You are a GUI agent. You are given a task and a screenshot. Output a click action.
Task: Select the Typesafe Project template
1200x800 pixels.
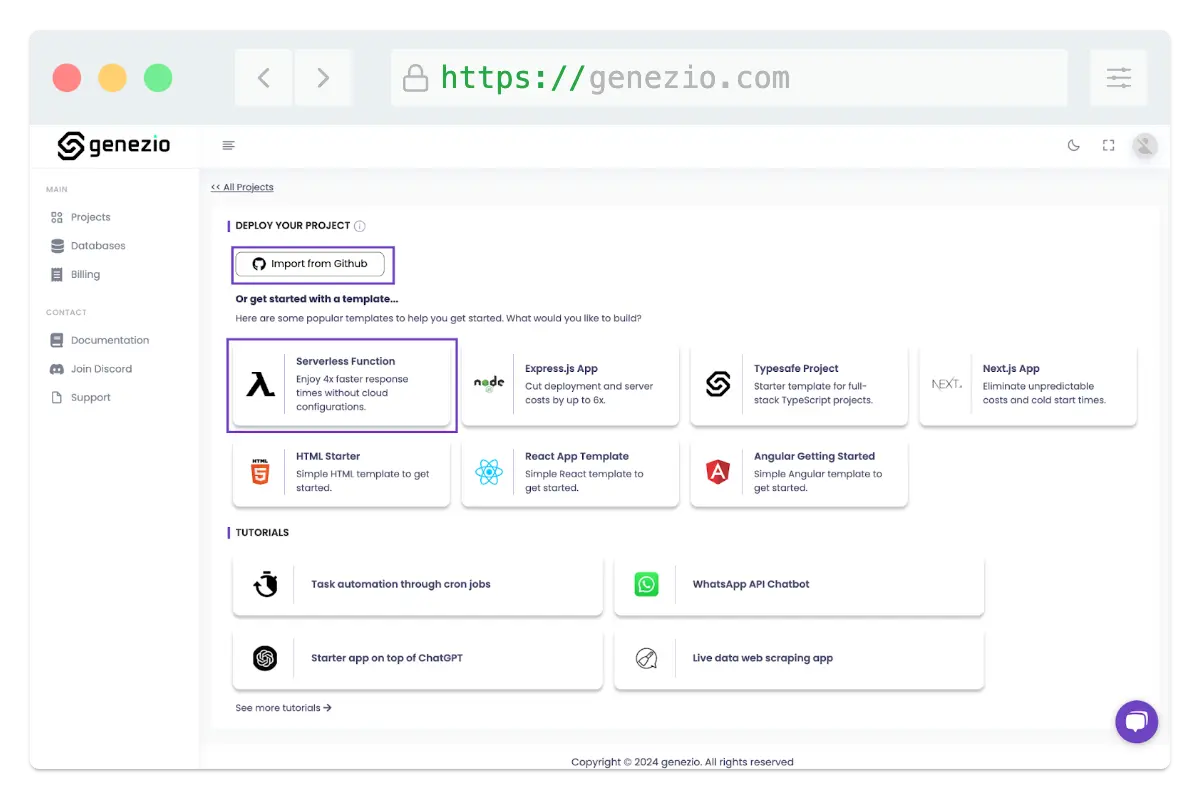click(x=799, y=385)
